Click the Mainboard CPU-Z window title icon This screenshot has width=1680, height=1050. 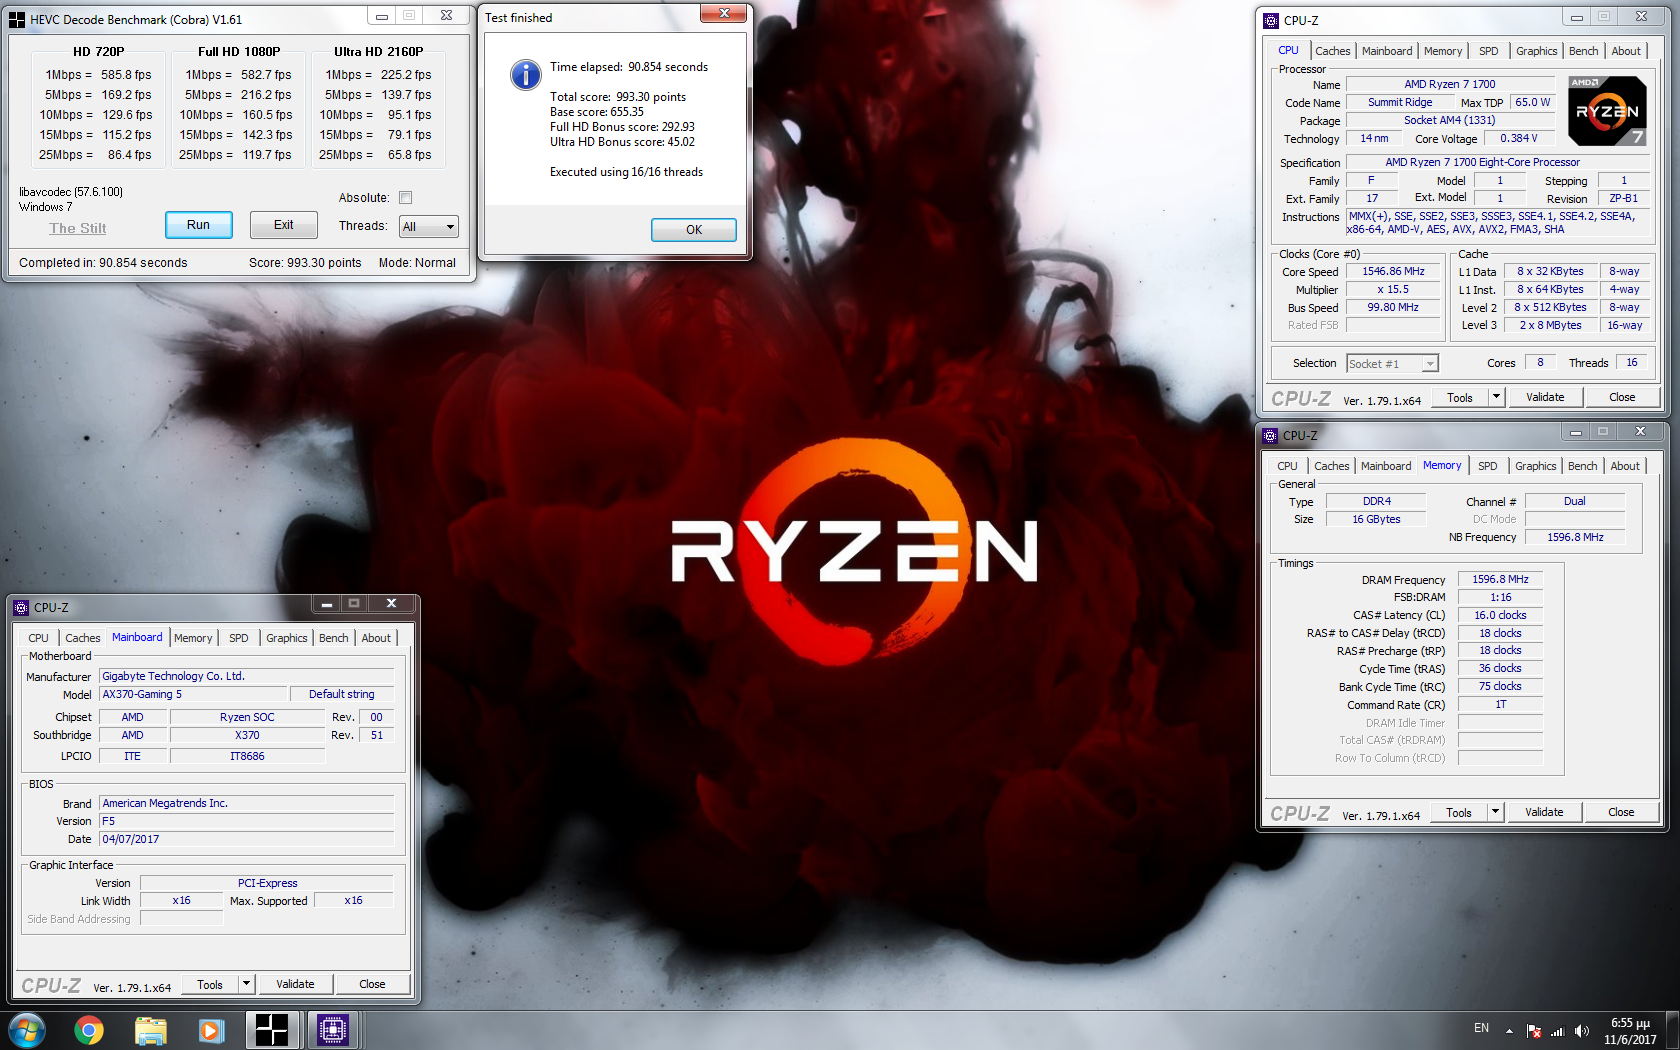pyautogui.click(x=21, y=607)
